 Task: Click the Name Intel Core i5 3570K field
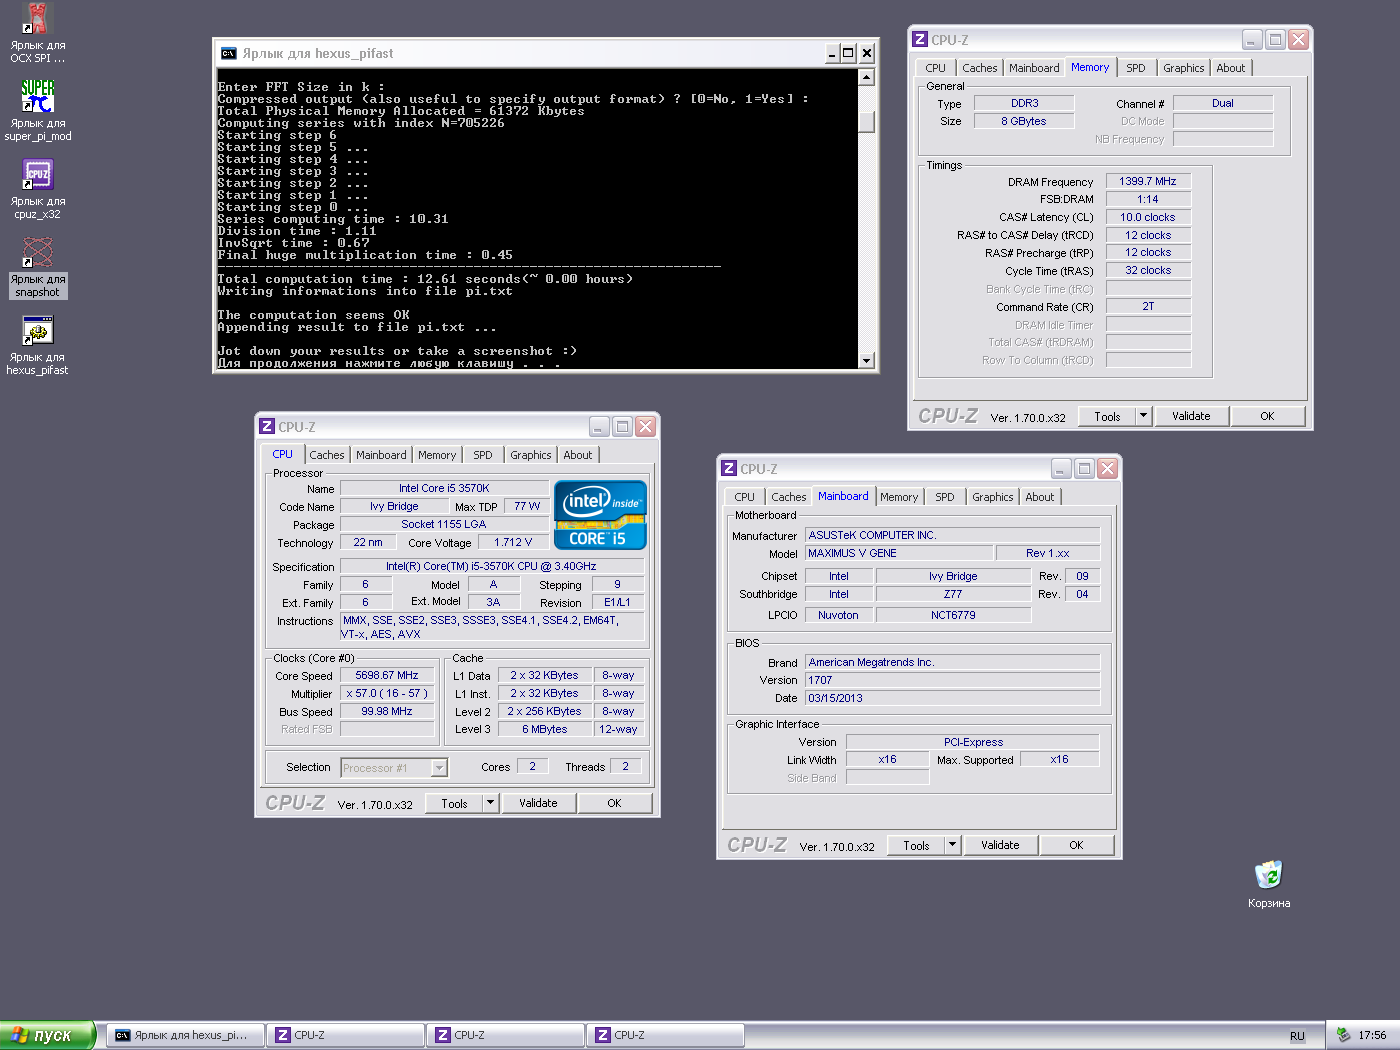click(444, 488)
